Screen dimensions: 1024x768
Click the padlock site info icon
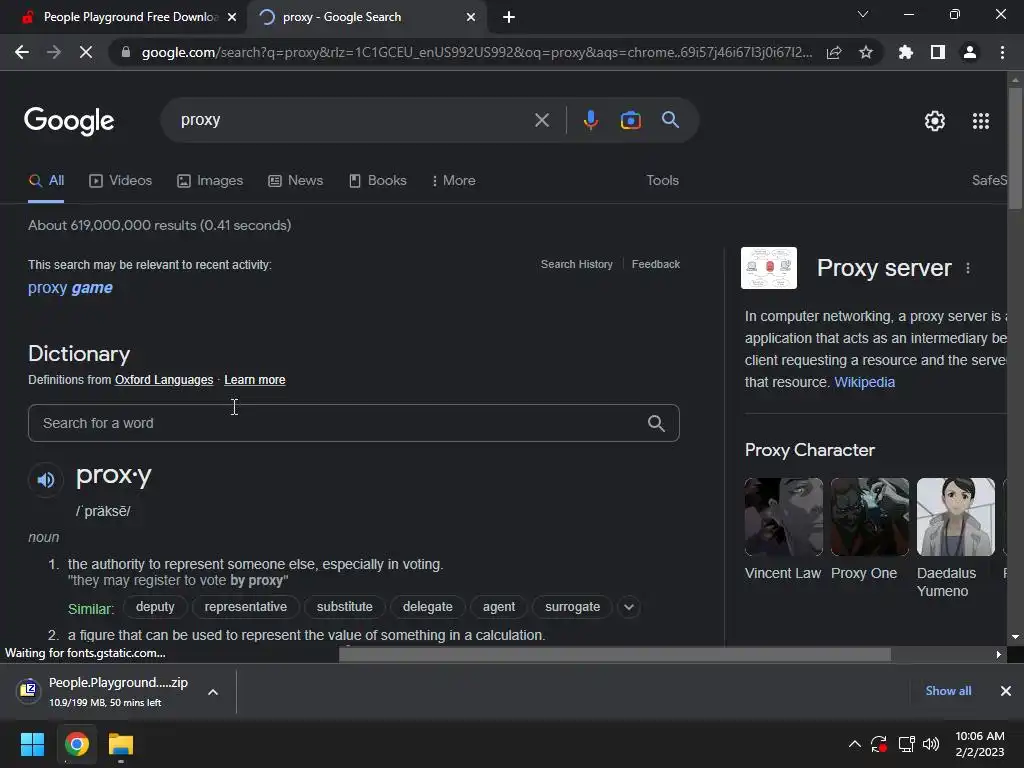pyautogui.click(x=126, y=52)
